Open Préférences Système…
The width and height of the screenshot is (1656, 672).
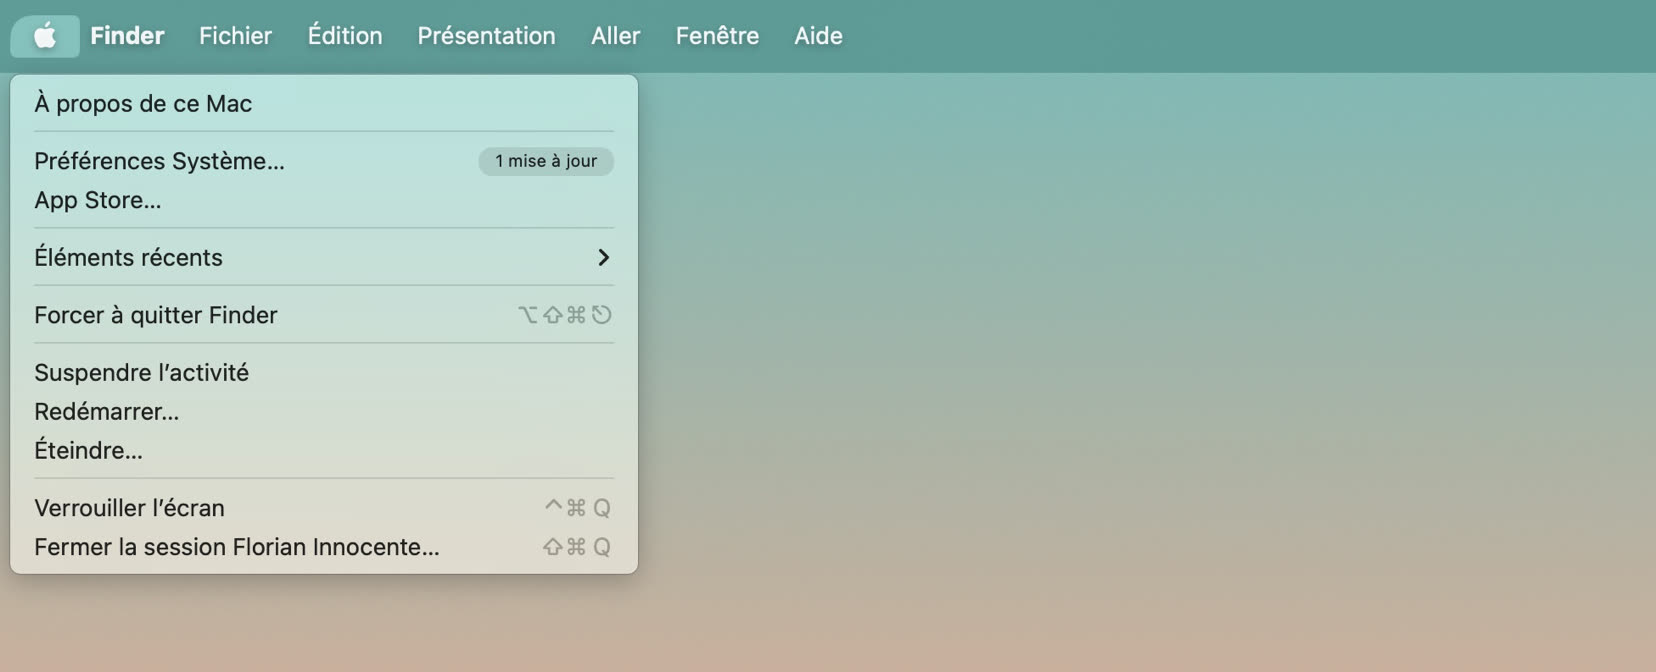[x=324, y=161]
